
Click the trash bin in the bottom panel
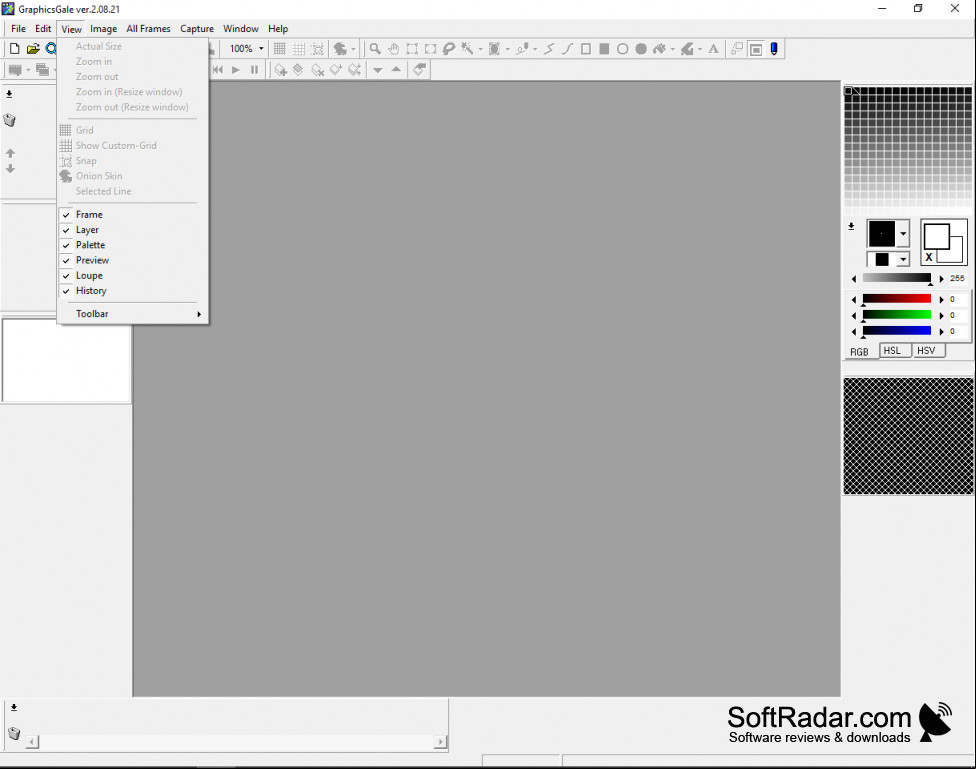point(14,733)
